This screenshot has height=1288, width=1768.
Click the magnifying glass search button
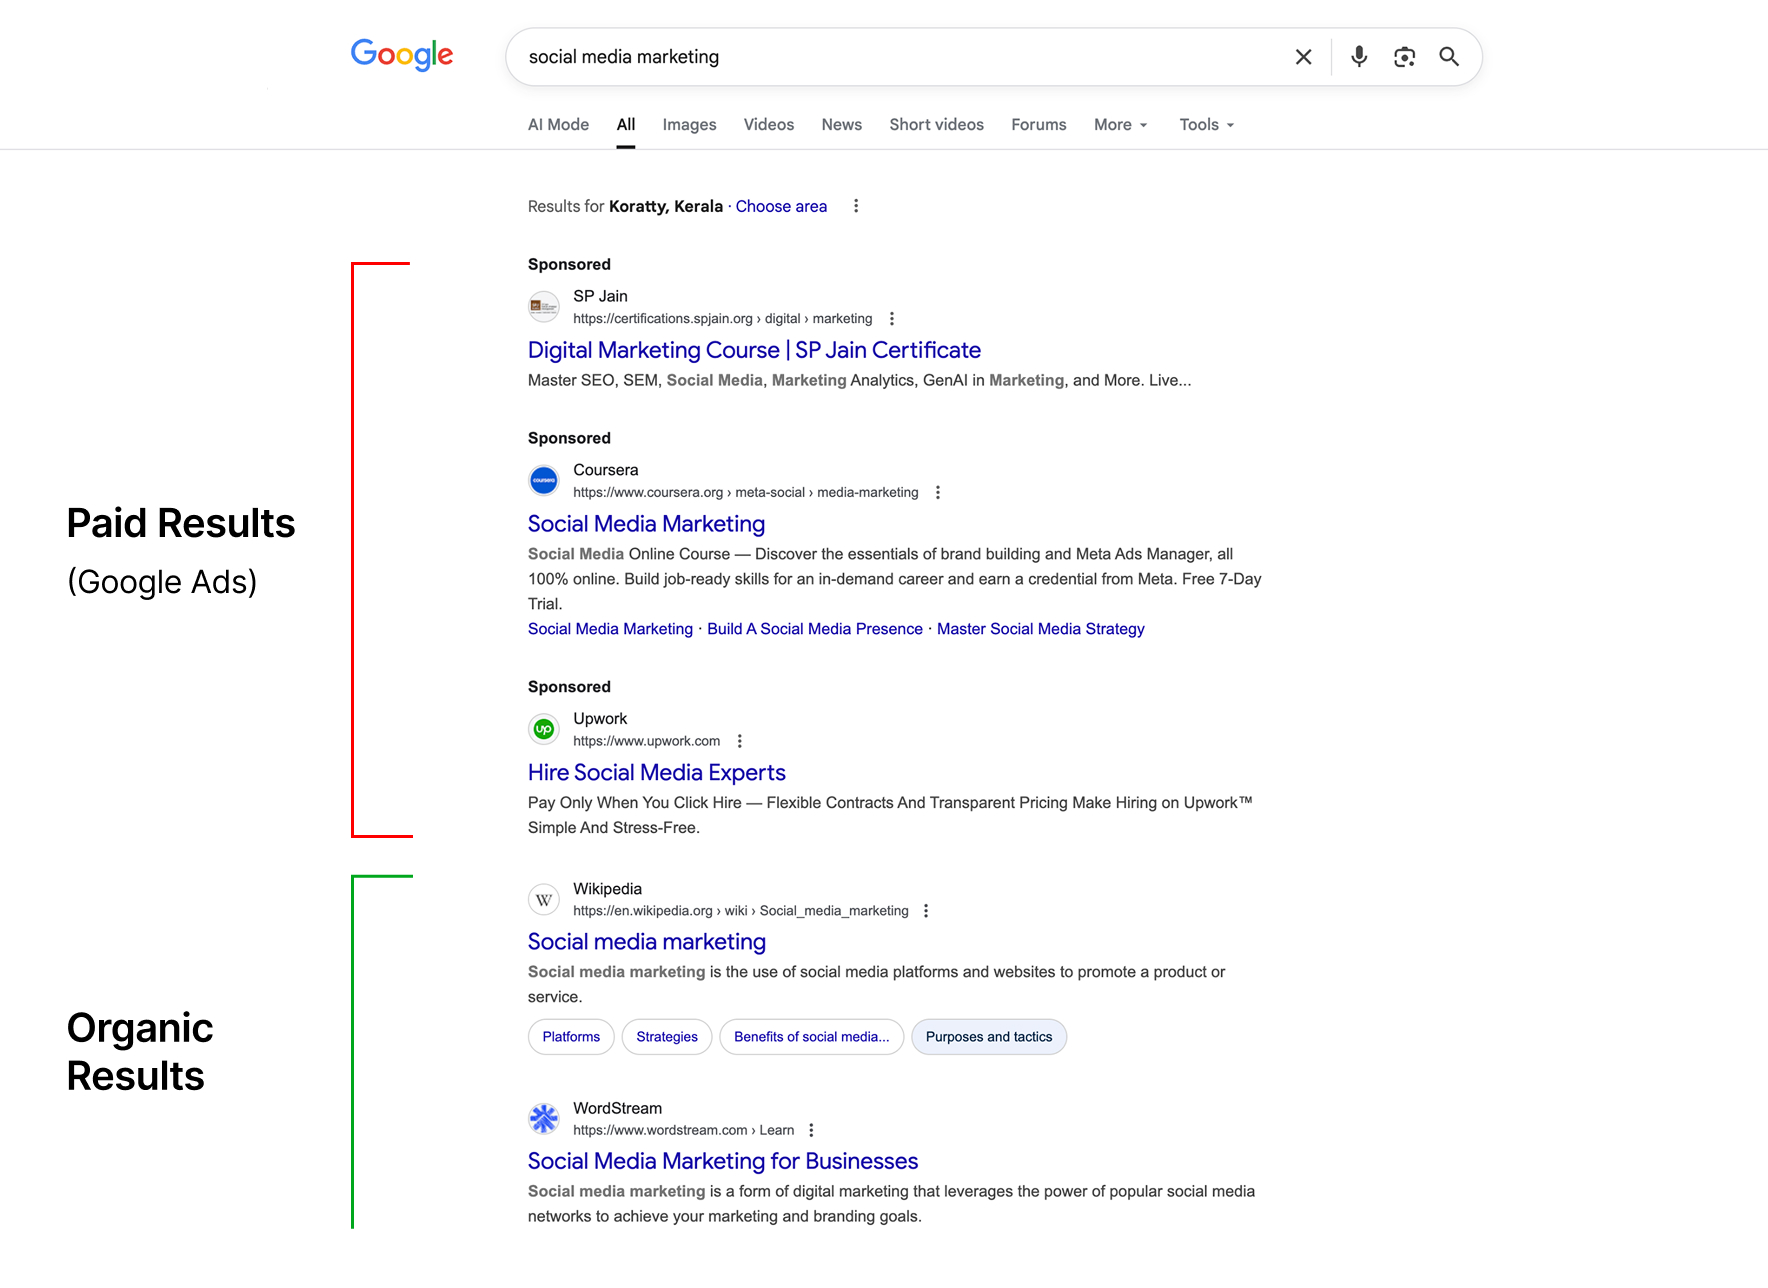(x=1449, y=57)
